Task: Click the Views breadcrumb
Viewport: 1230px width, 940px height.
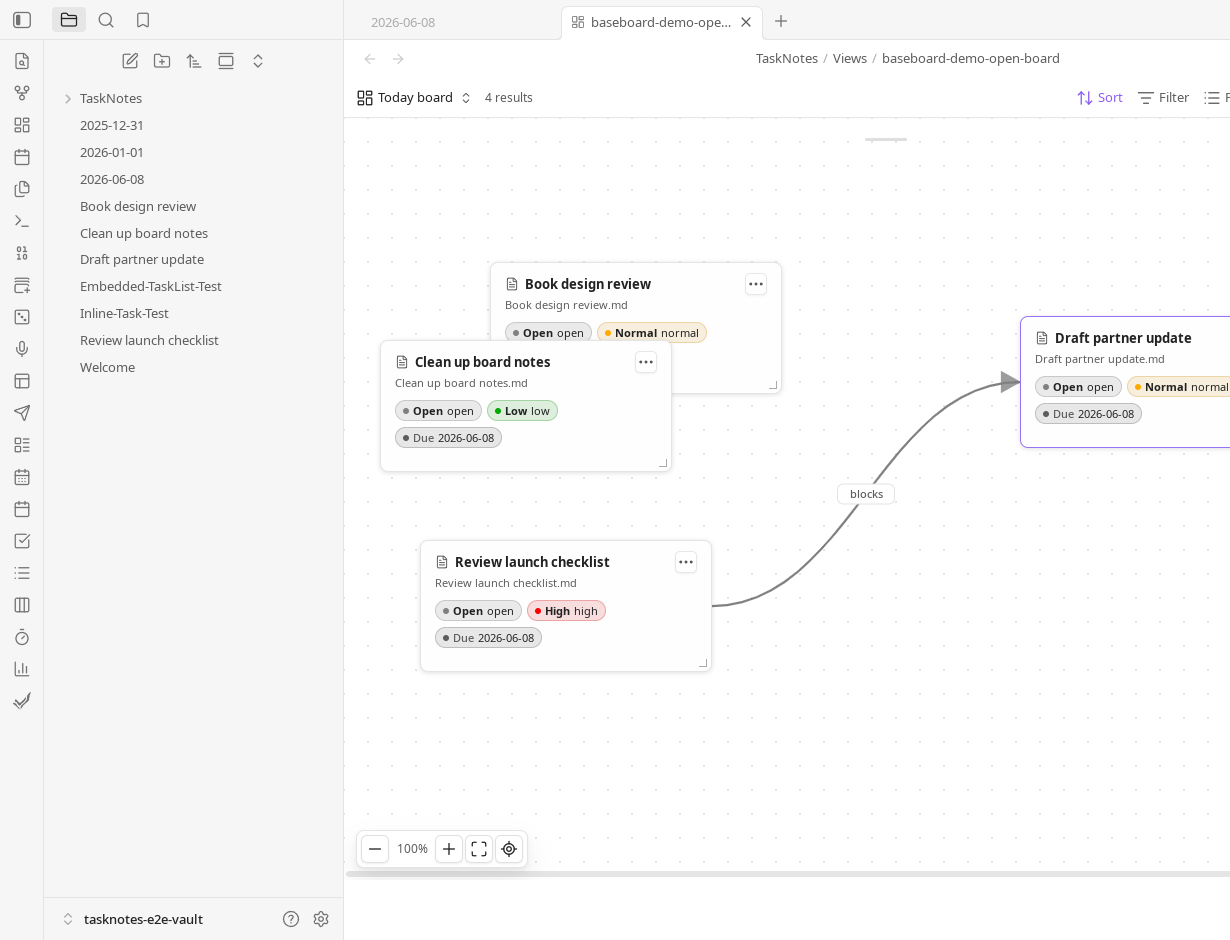Action: click(850, 59)
